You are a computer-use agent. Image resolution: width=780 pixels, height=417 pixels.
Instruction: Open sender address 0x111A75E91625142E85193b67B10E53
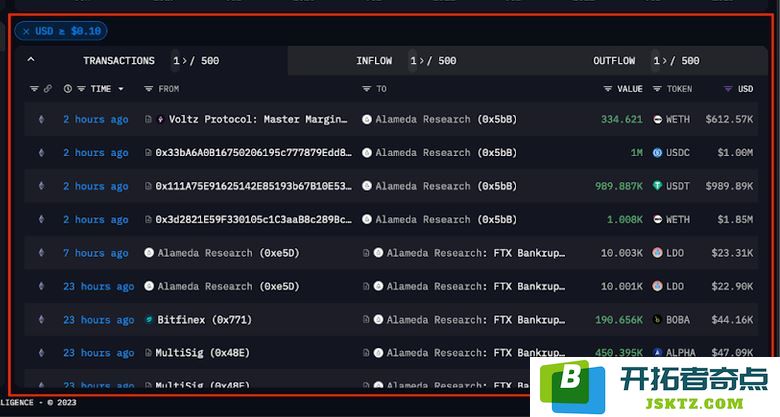[x=253, y=186]
